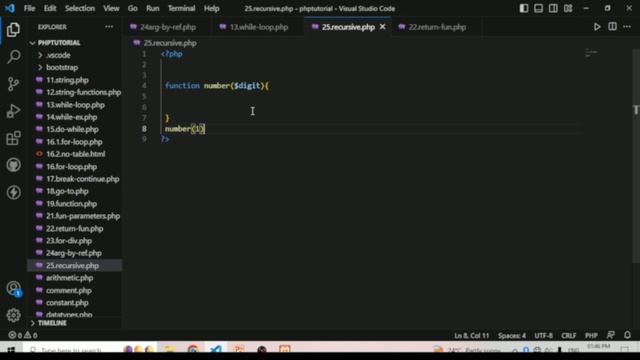Viewport: 640px width, 360px height.
Task: Open the GitHub view in activity bar
Action: pyautogui.click(x=13, y=165)
